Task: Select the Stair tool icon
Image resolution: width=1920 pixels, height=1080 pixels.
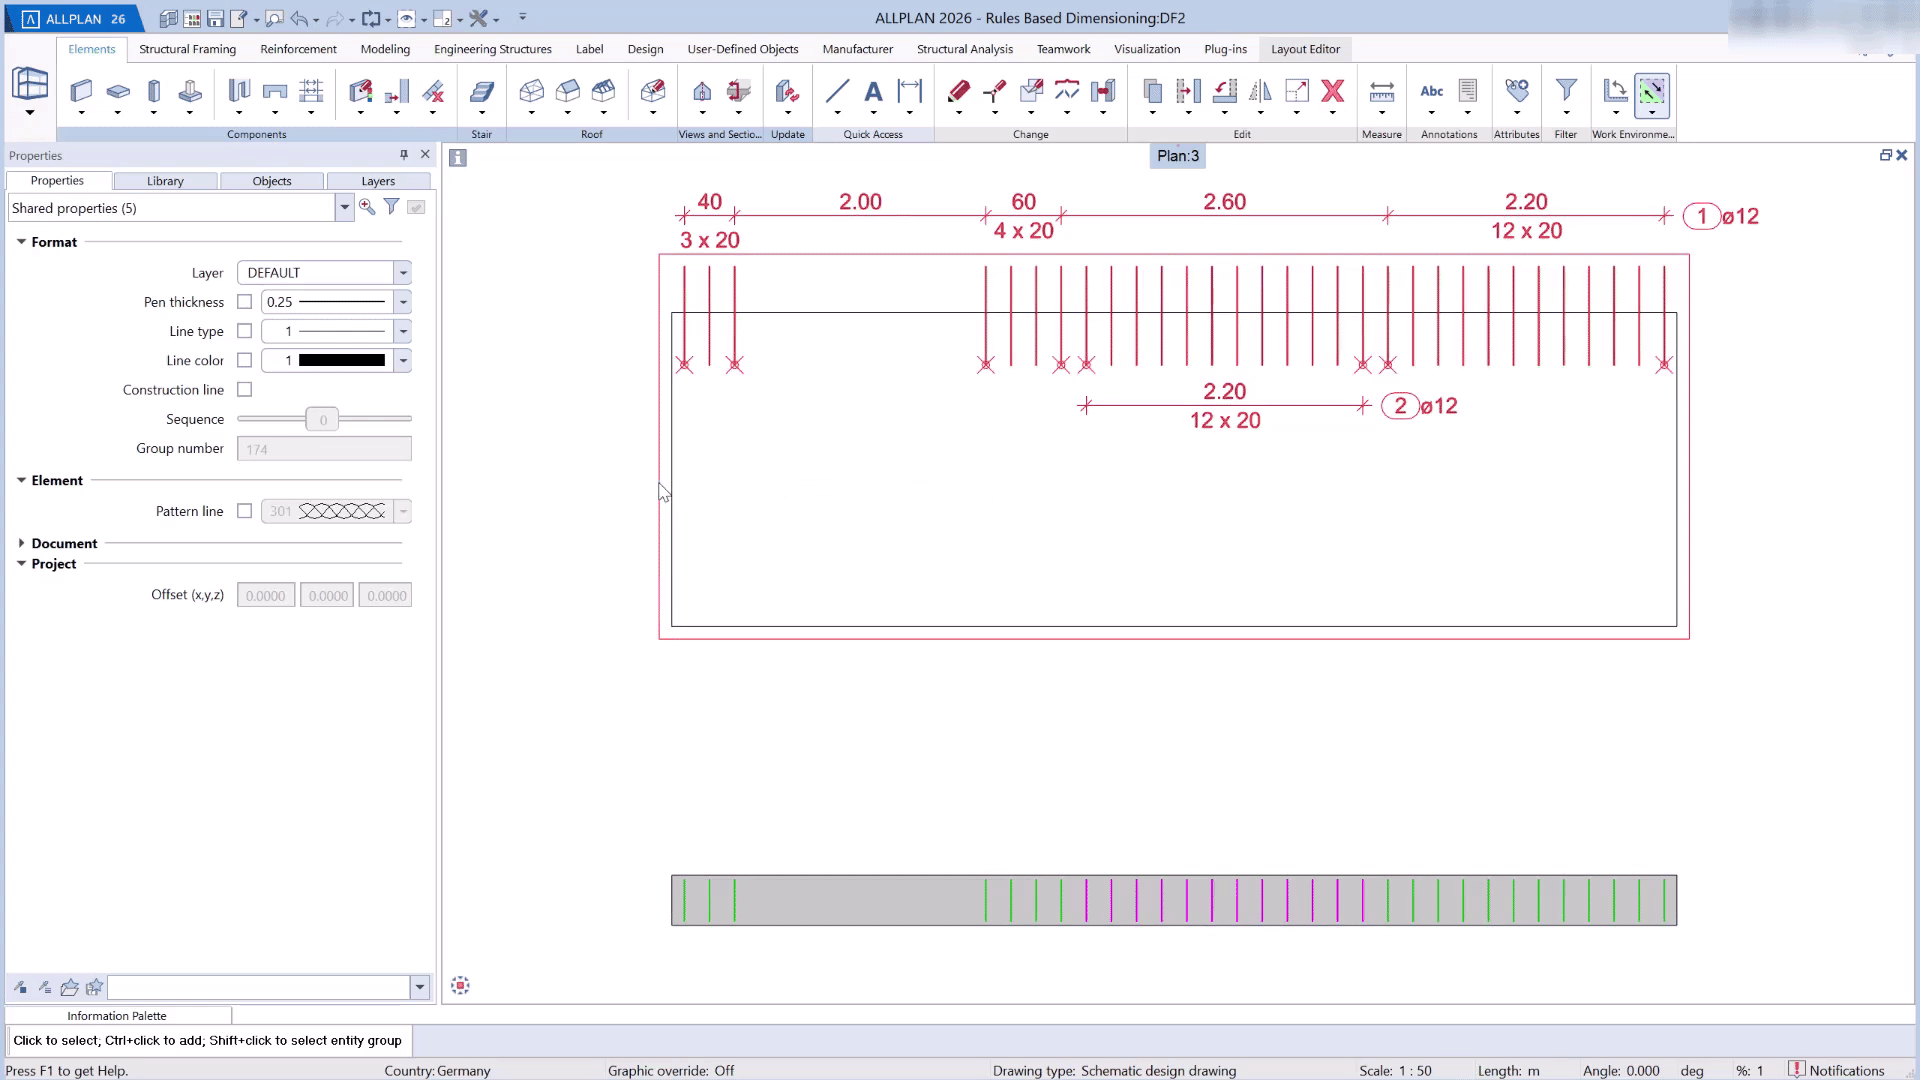Action: click(482, 91)
